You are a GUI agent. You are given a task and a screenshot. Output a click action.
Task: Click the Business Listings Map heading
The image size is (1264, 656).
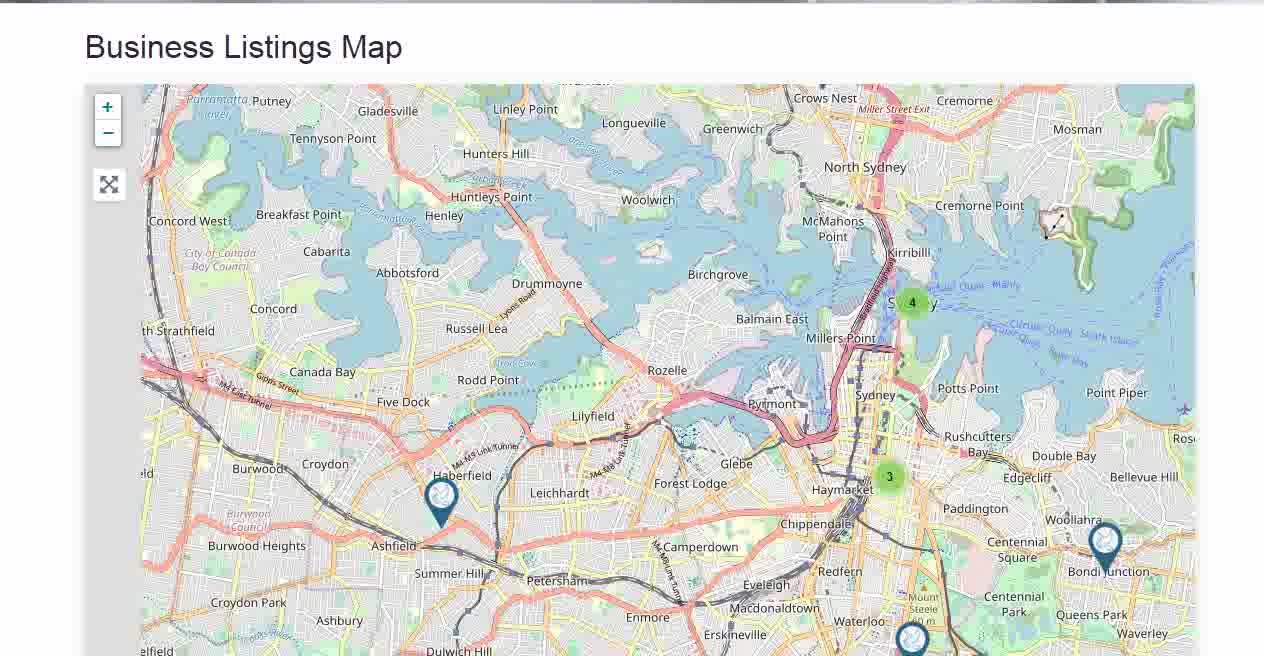pos(244,47)
